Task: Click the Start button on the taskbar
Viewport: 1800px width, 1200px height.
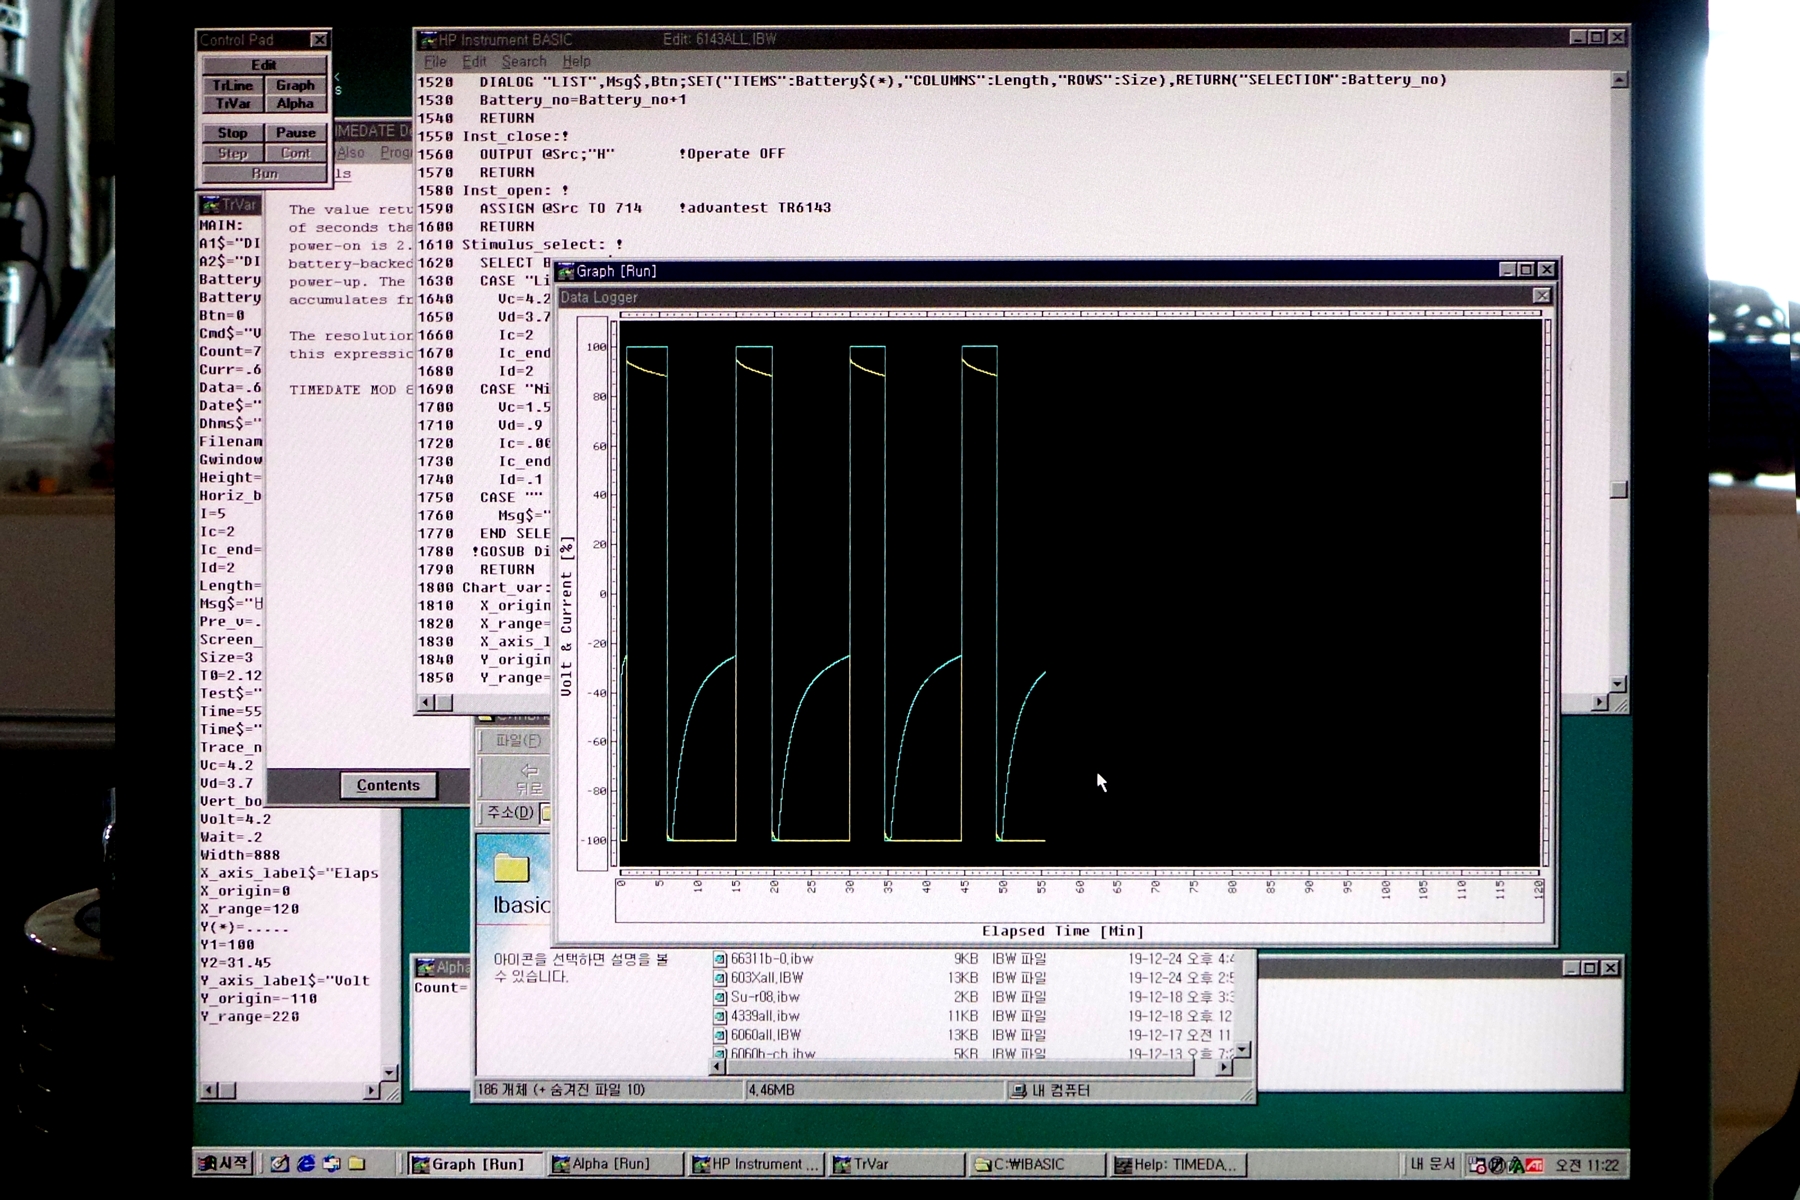Action: click(x=225, y=1164)
